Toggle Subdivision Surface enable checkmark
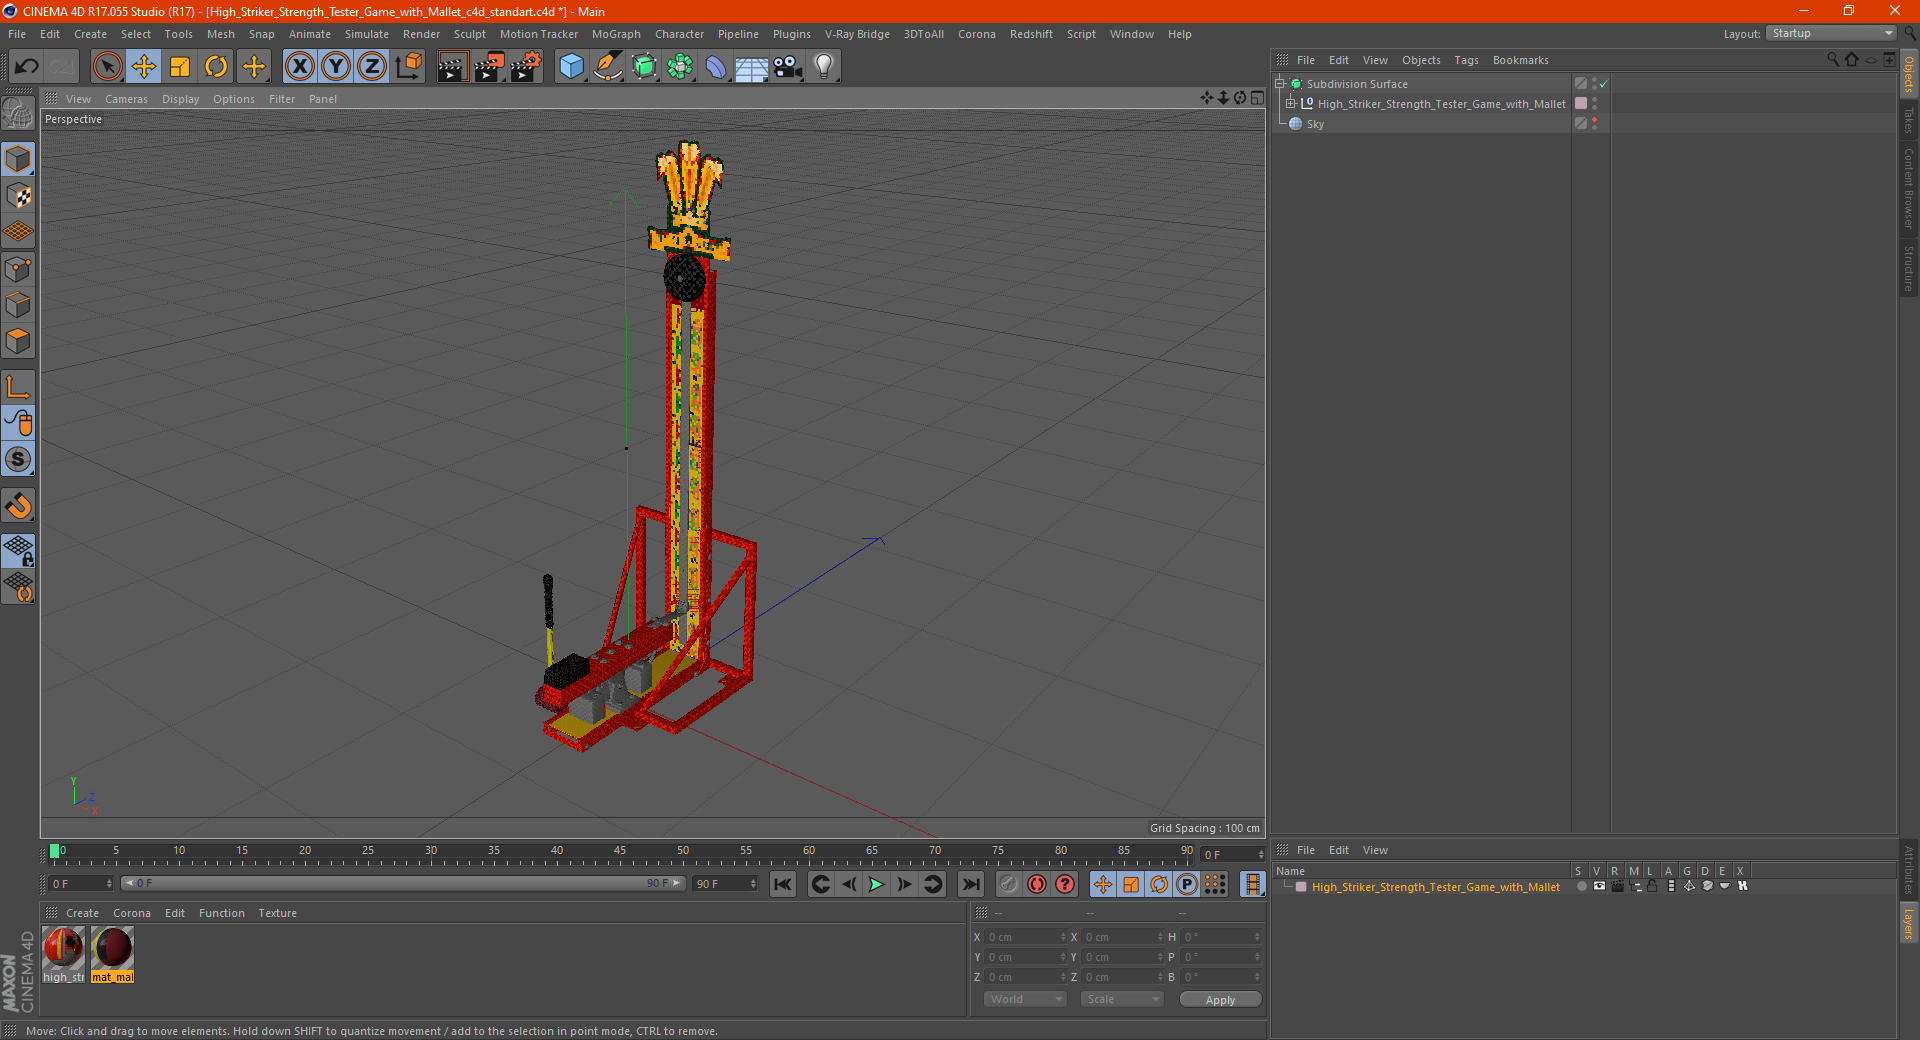The height and width of the screenshot is (1040, 1920). pos(1604,84)
